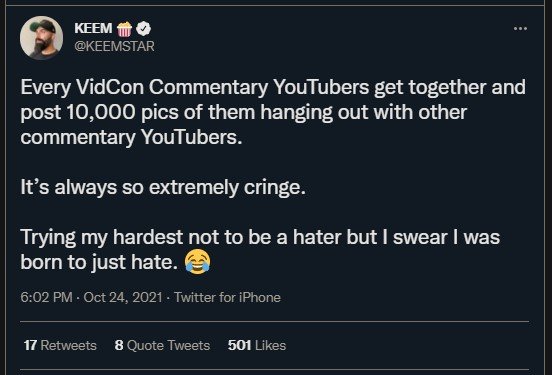Click the crying-laughing emoji in tweet
This screenshot has width=552, height=375.
click(198, 262)
